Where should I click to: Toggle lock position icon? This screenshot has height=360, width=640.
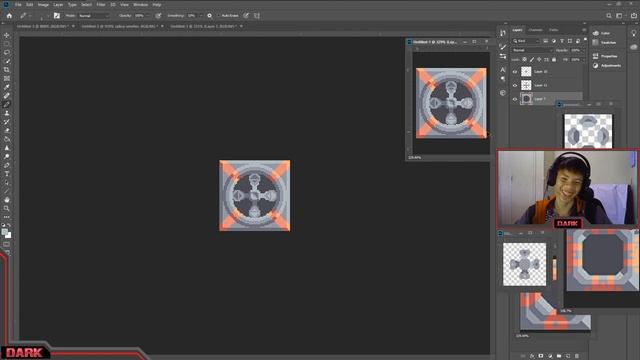(539, 60)
